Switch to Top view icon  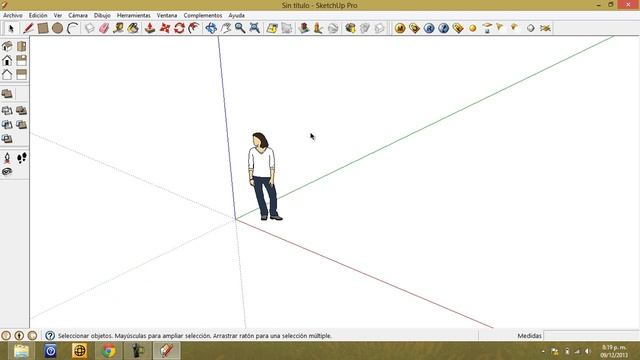(22, 46)
